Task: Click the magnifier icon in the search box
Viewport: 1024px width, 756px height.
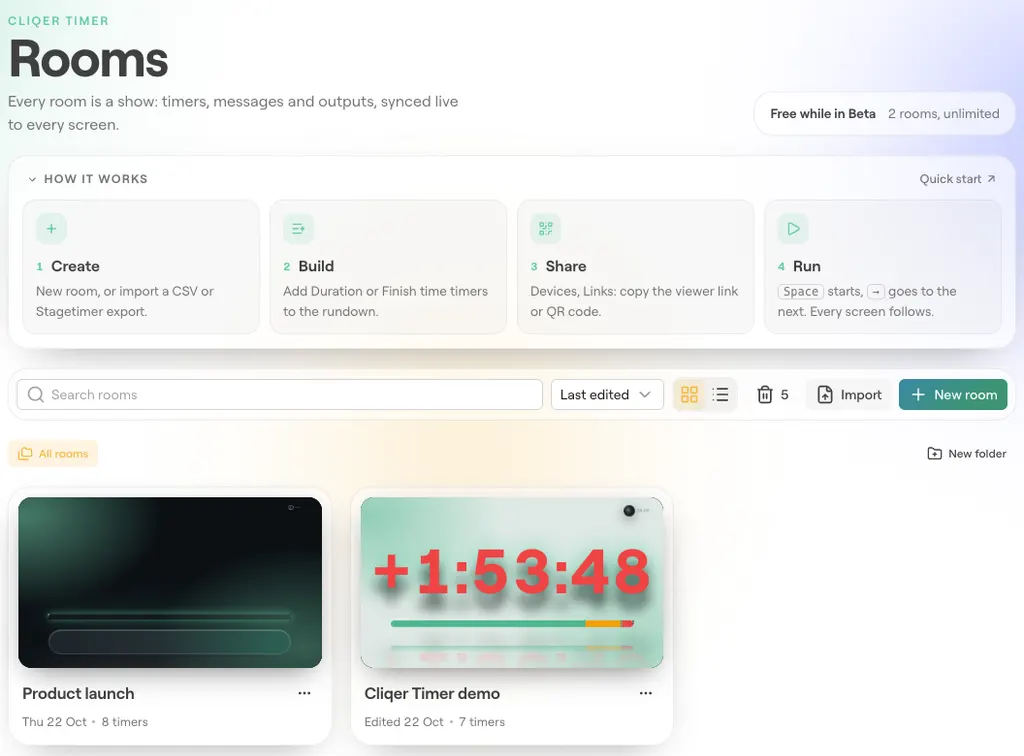Action: click(36, 395)
